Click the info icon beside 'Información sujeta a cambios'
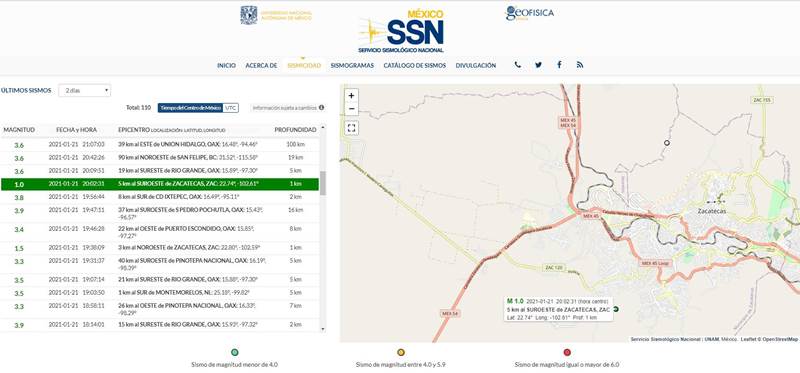This screenshot has width=800, height=373. tap(321, 108)
